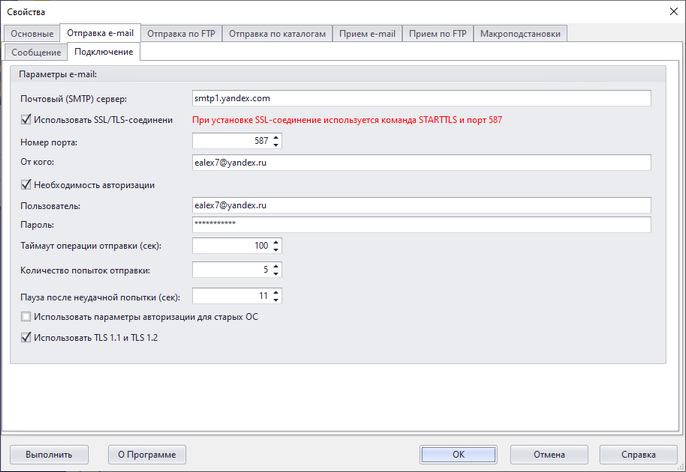Click the port number field showing 587
The image size is (686, 472).
[x=231, y=141]
